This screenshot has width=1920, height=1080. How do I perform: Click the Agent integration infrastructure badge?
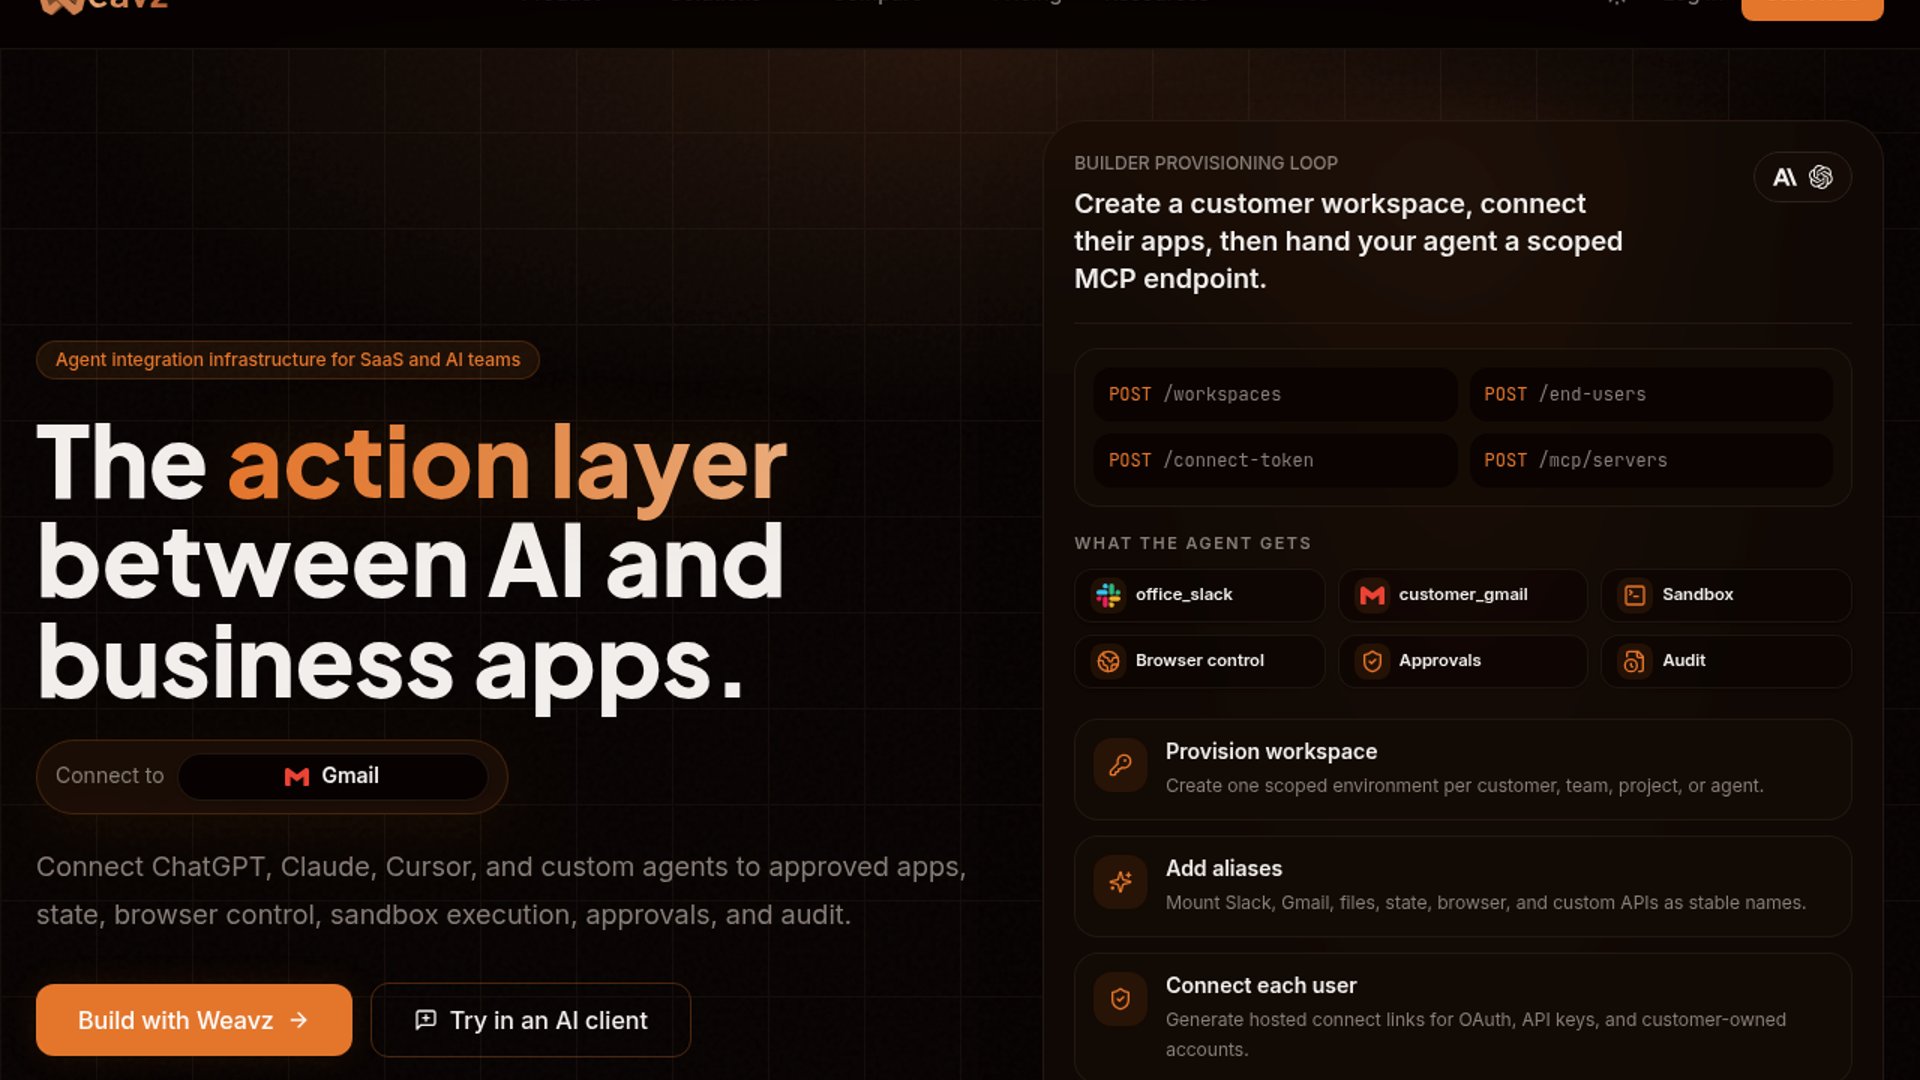[x=288, y=360]
